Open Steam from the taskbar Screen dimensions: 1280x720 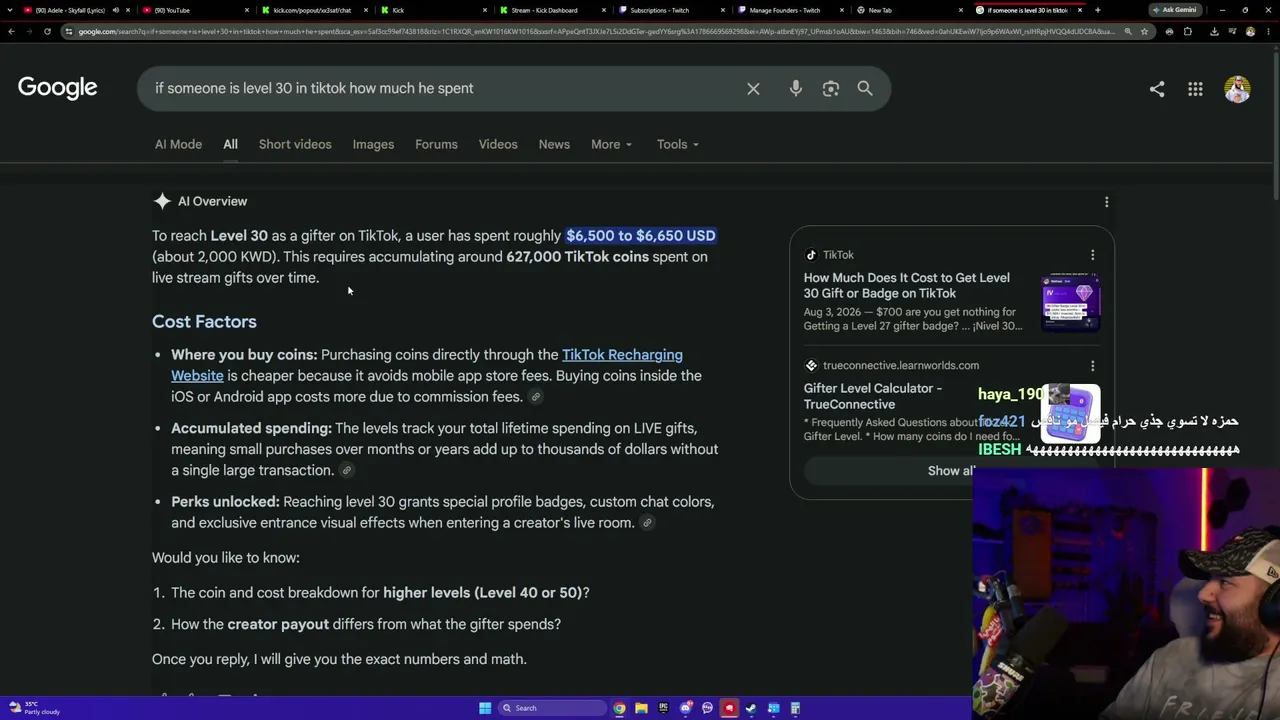[x=751, y=708]
